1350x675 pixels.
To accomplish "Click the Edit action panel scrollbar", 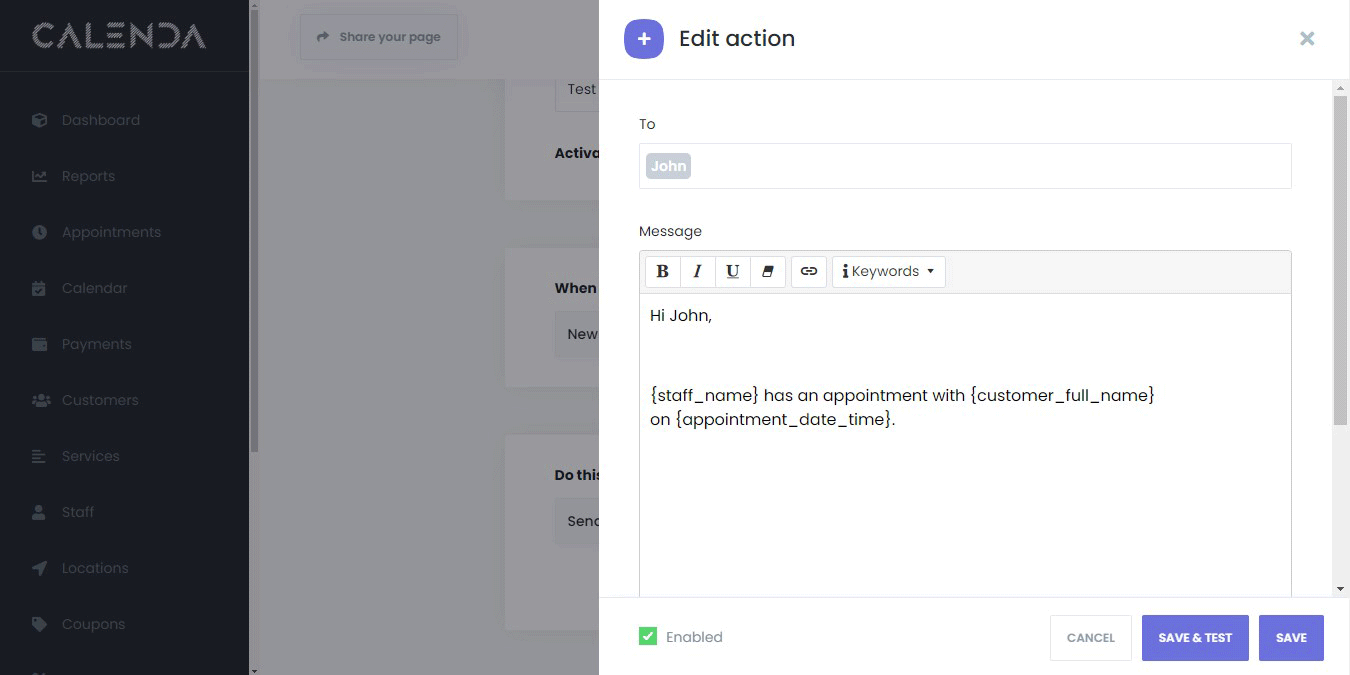I will click(x=1340, y=260).
